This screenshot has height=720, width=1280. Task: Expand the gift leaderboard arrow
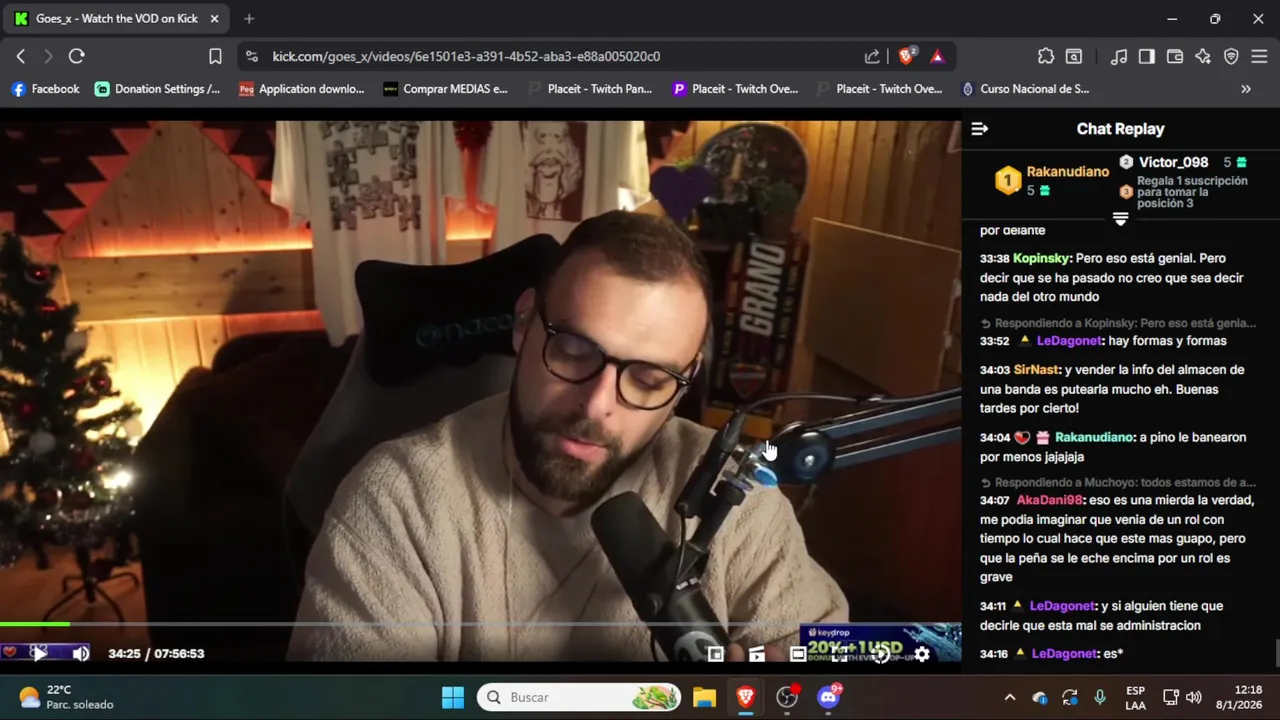click(x=1120, y=218)
